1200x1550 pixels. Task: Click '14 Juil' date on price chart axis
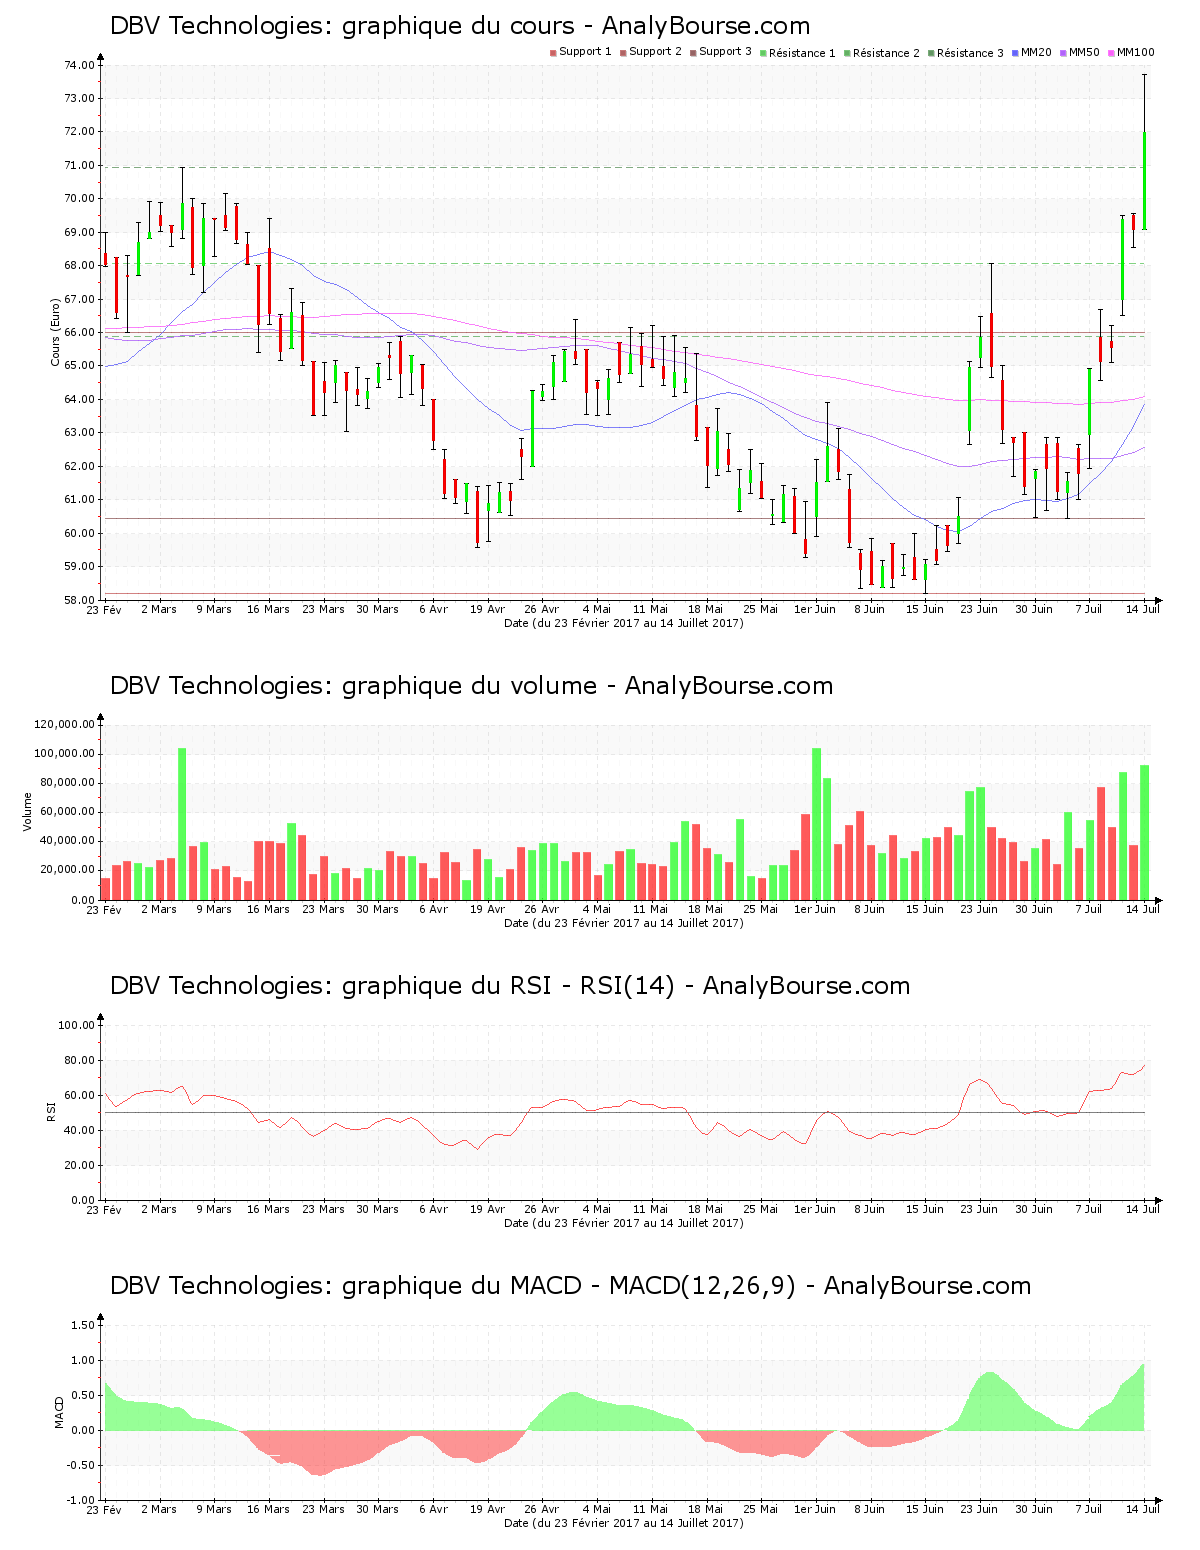[x=1143, y=609]
